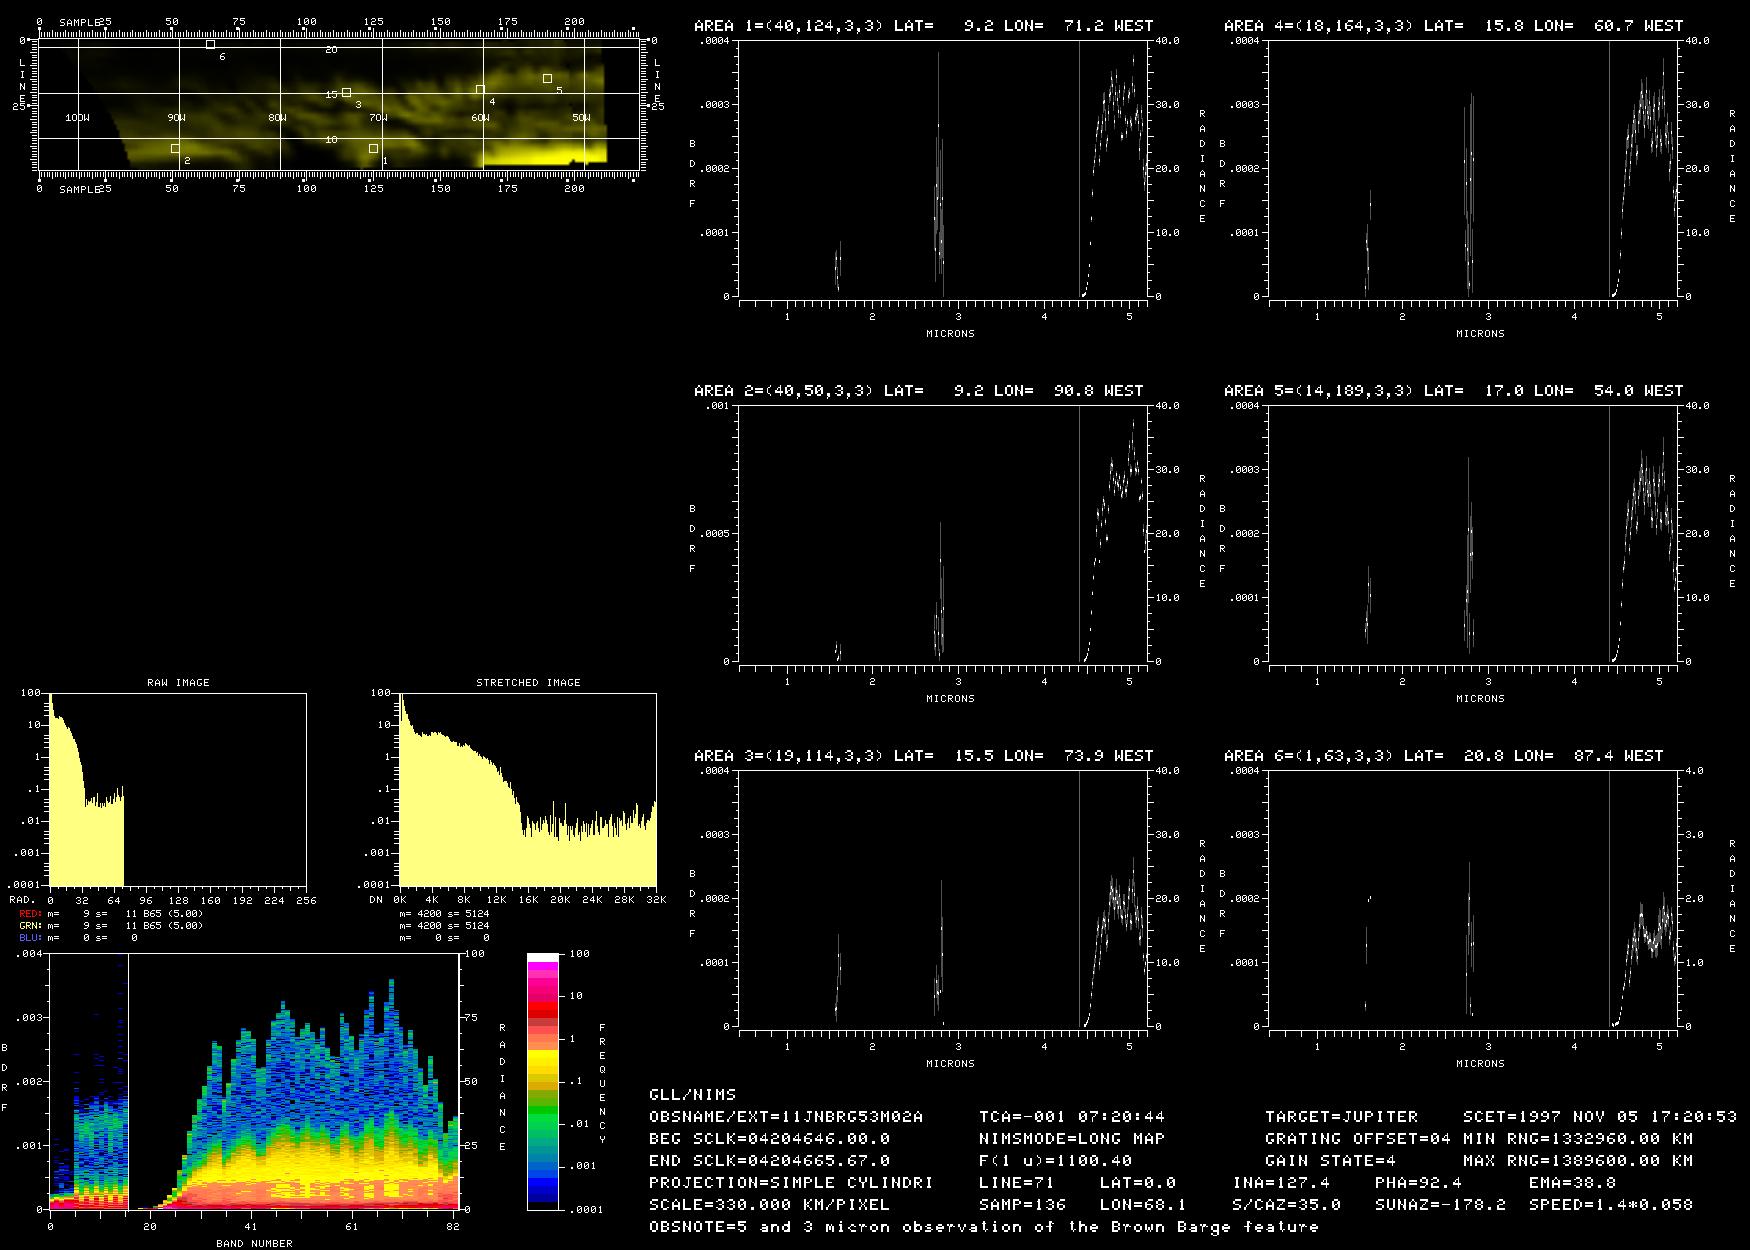The image size is (1750, 1250).
Task: Click the area 2 square marker on map
Action: (175, 148)
